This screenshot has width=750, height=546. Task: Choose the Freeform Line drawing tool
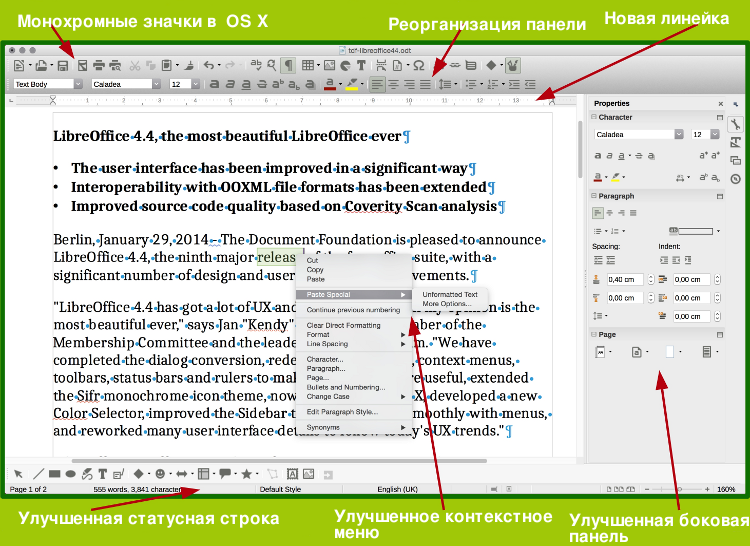(87, 474)
